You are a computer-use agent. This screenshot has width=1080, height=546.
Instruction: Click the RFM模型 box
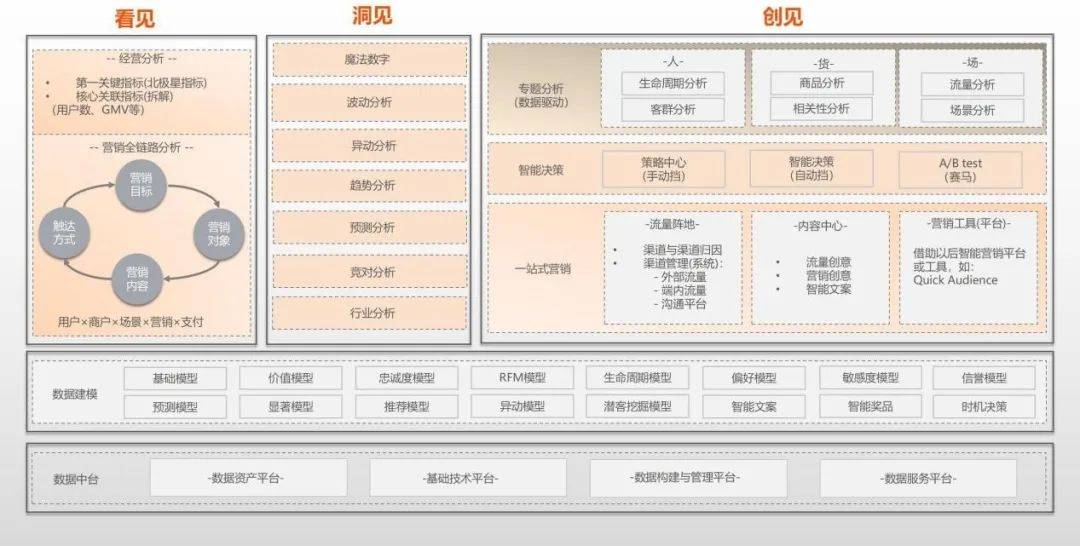[x=522, y=378]
